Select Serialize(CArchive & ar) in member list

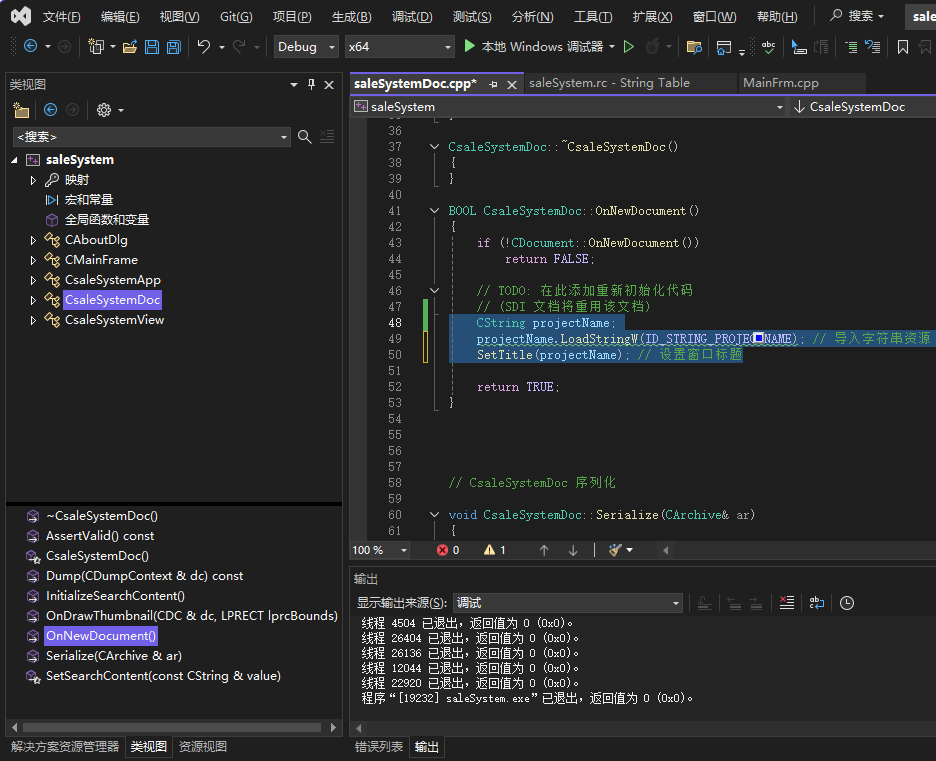pos(113,656)
